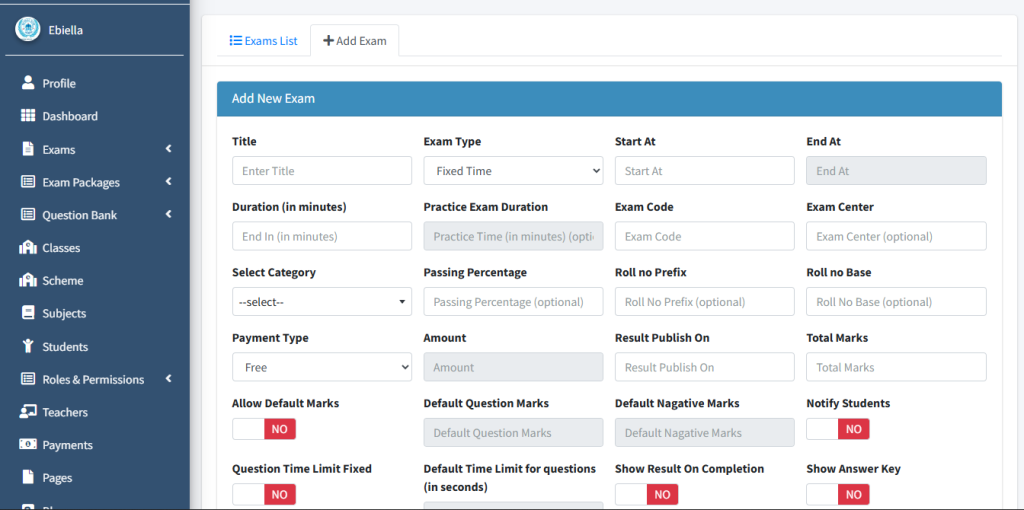This screenshot has width=1024, height=510.
Task: Toggle Allow Default Marks switch
Action: pyautogui.click(x=264, y=429)
